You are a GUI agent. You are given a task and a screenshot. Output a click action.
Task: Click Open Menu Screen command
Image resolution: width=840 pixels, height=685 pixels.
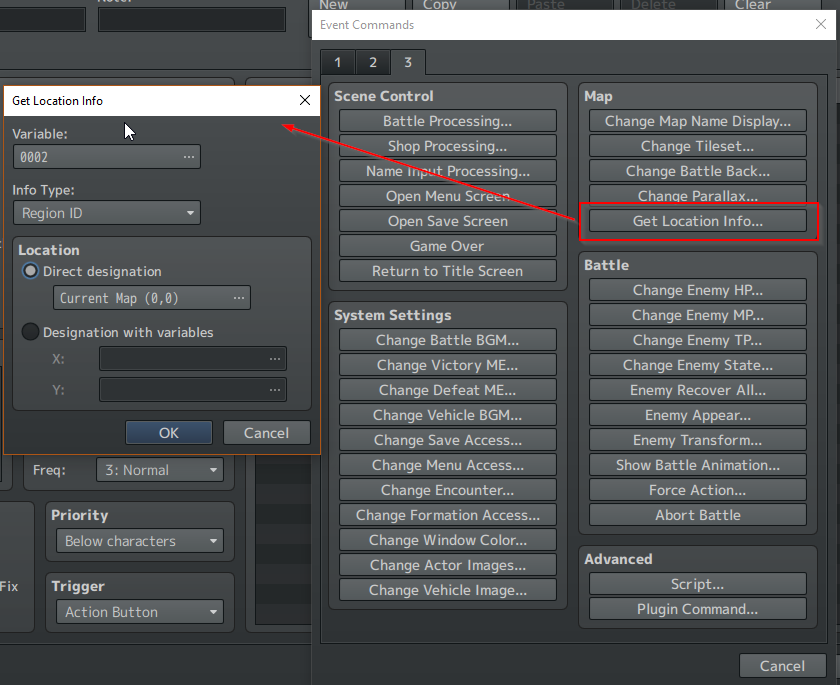(x=447, y=196)
